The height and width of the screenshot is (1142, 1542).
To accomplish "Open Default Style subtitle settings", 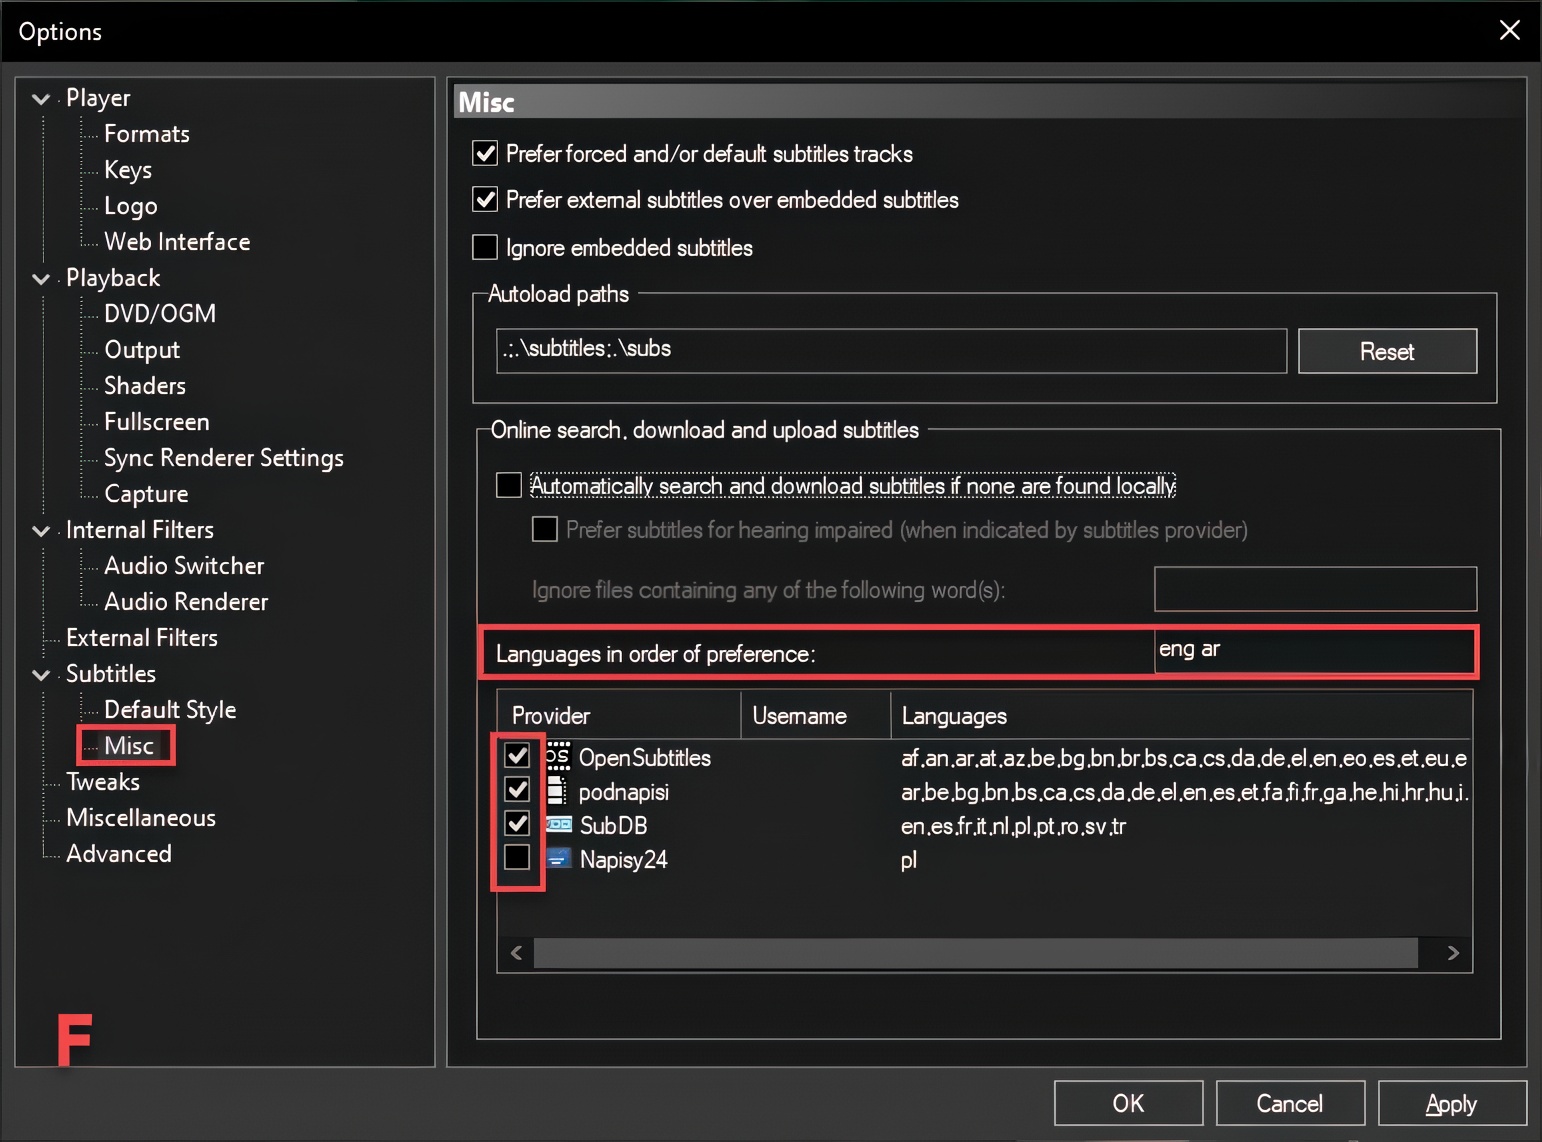I will (170, 710).
